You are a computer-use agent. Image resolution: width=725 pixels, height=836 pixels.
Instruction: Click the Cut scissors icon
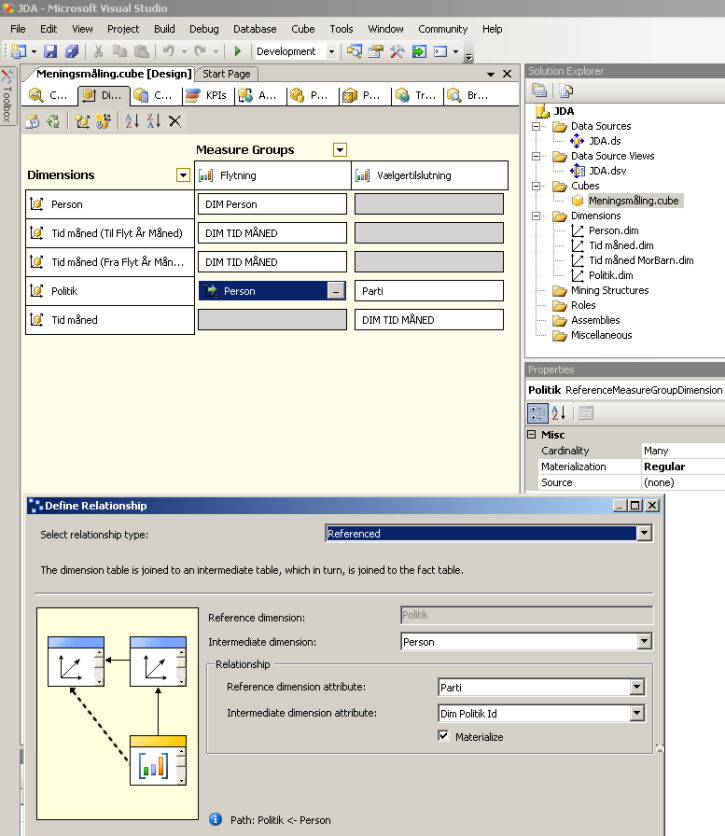click(98, 51)
